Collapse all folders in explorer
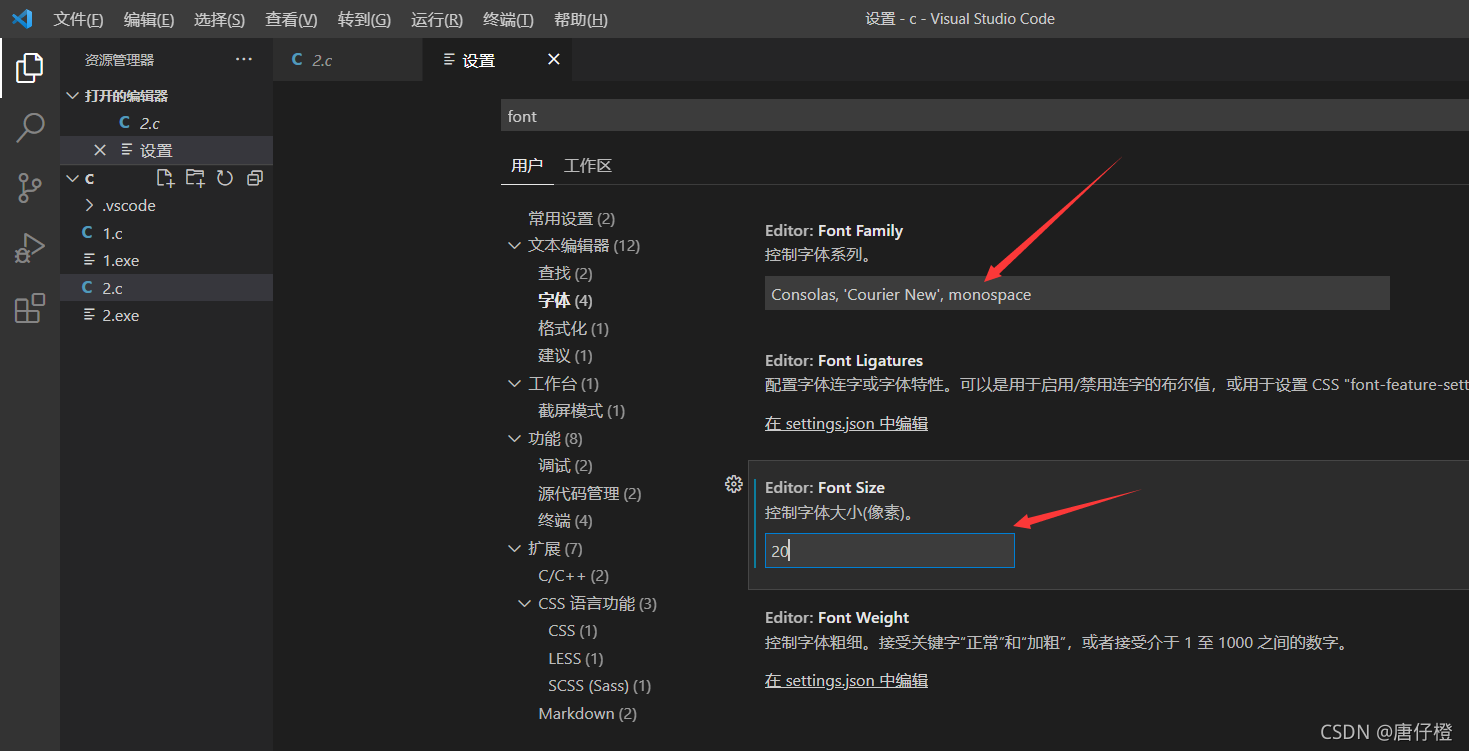The image size is (1469, 751). coord(255,178)
